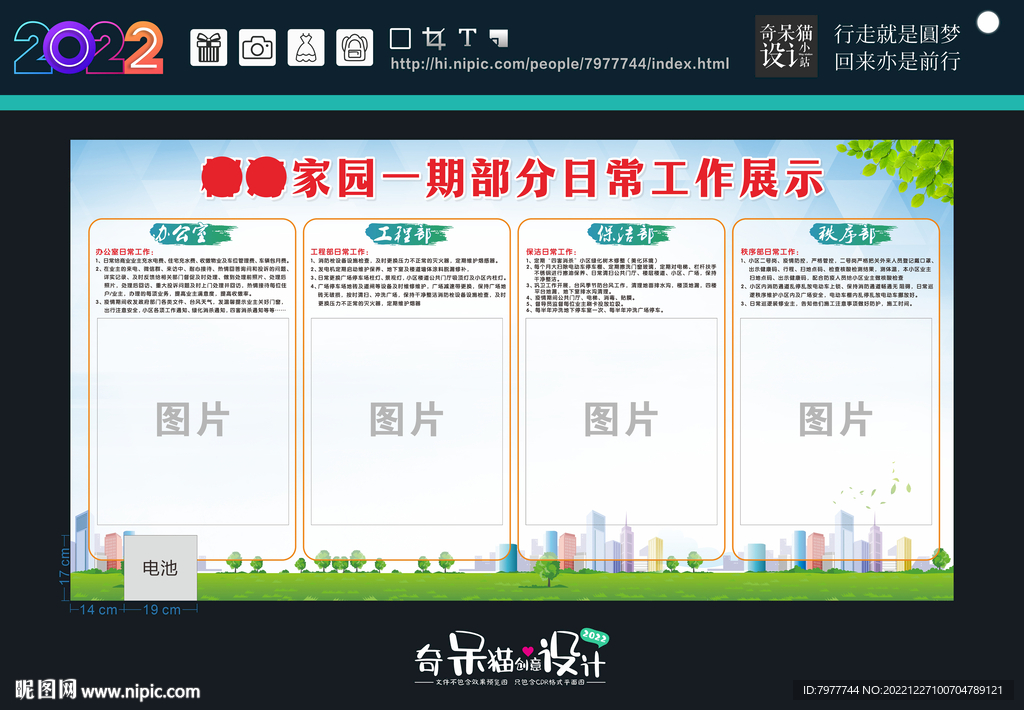This screenshot has height=710, width=1024.
Task: Select the 图片 placeholder in 工程部 panel
Action: click(407, 421)
